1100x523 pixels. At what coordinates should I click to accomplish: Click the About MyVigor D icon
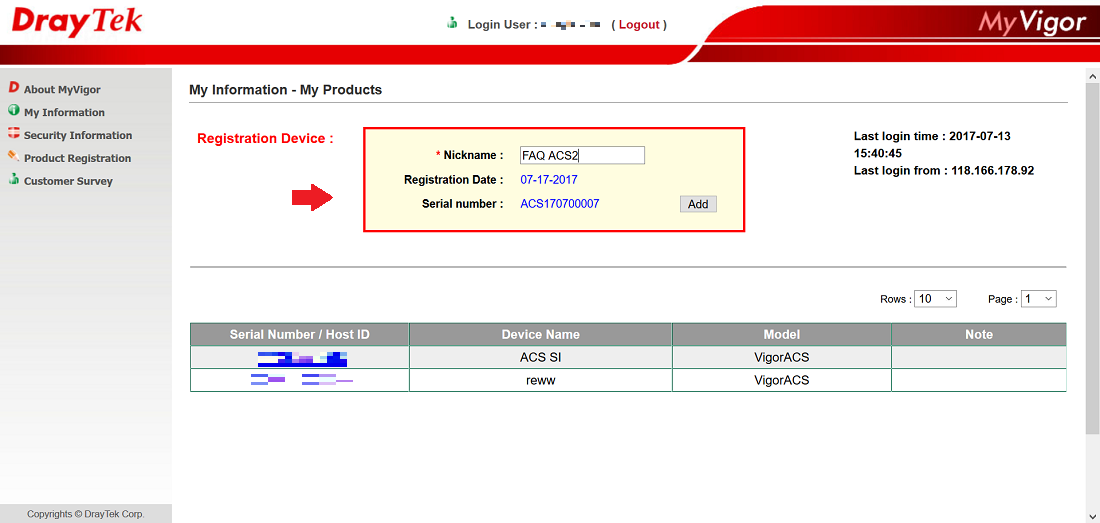click(x=13, y=88)
